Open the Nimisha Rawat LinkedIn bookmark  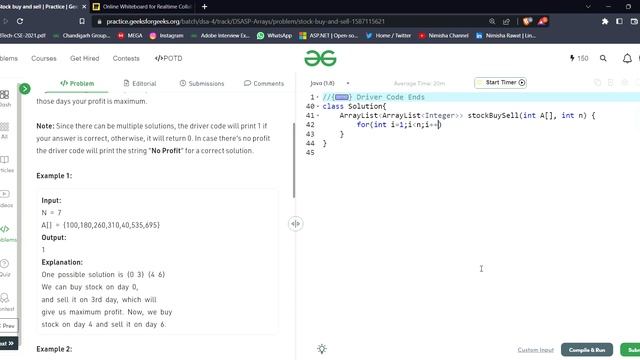pyautogui.click(x=506, y=36)
